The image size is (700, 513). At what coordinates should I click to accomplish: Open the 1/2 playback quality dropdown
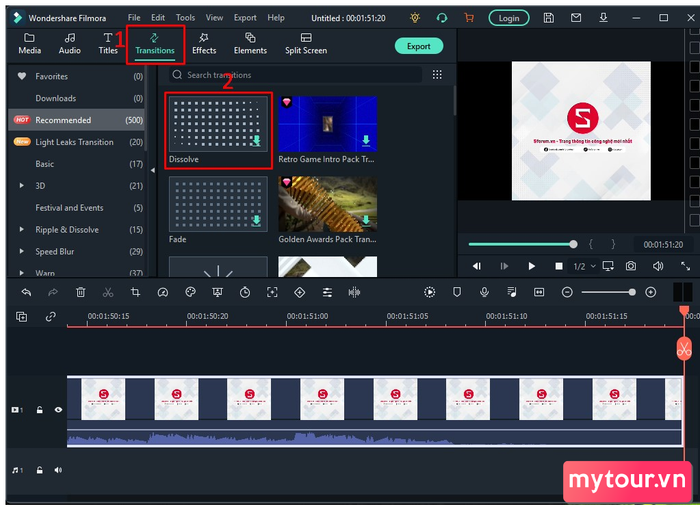click(584, 267)
